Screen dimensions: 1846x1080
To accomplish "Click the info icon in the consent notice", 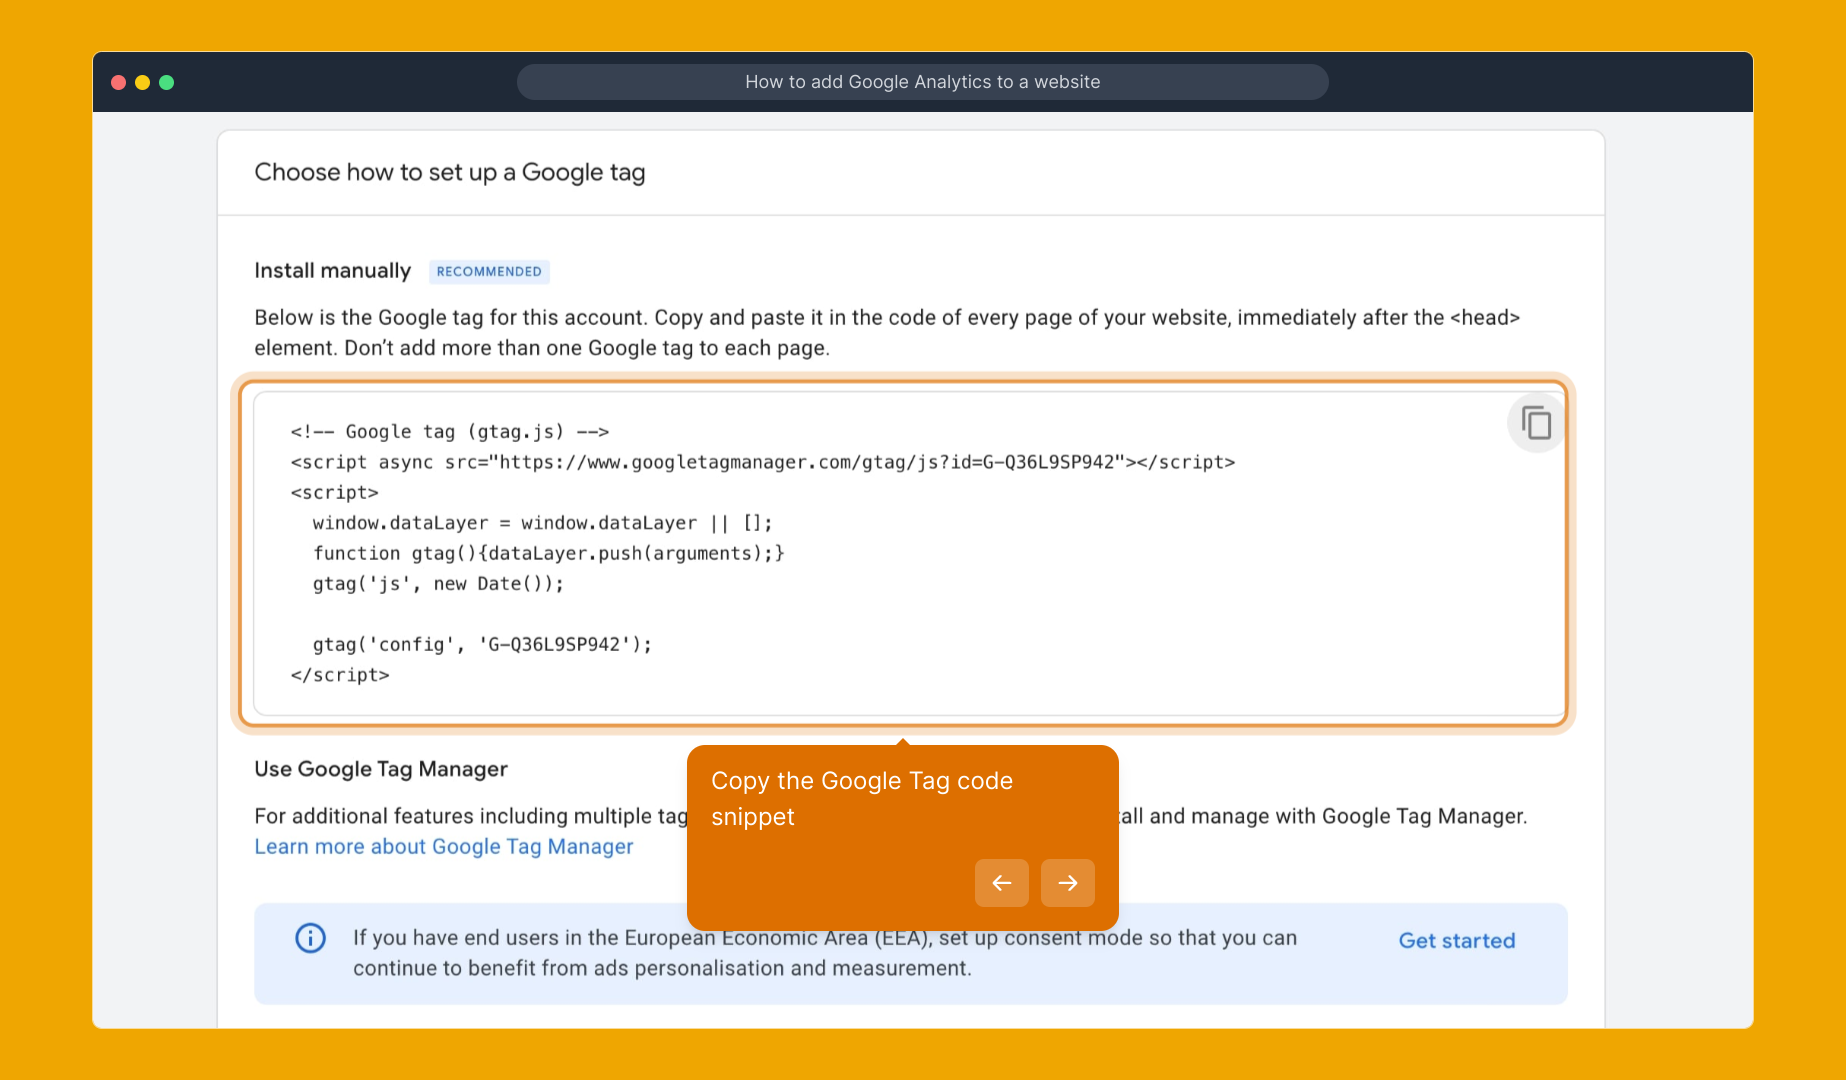I will click(x=310, y=938).
